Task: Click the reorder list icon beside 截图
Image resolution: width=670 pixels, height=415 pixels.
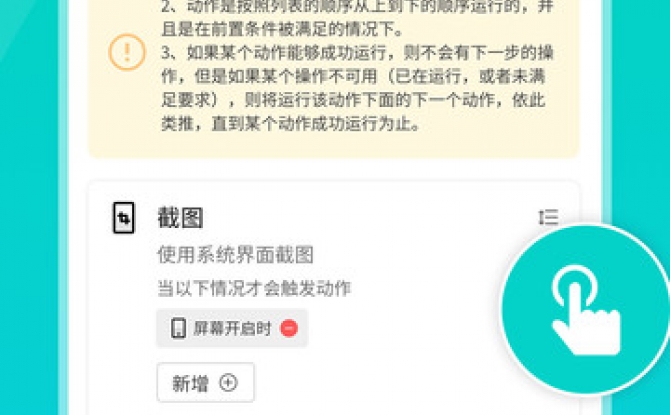Action: coord(548,217)
